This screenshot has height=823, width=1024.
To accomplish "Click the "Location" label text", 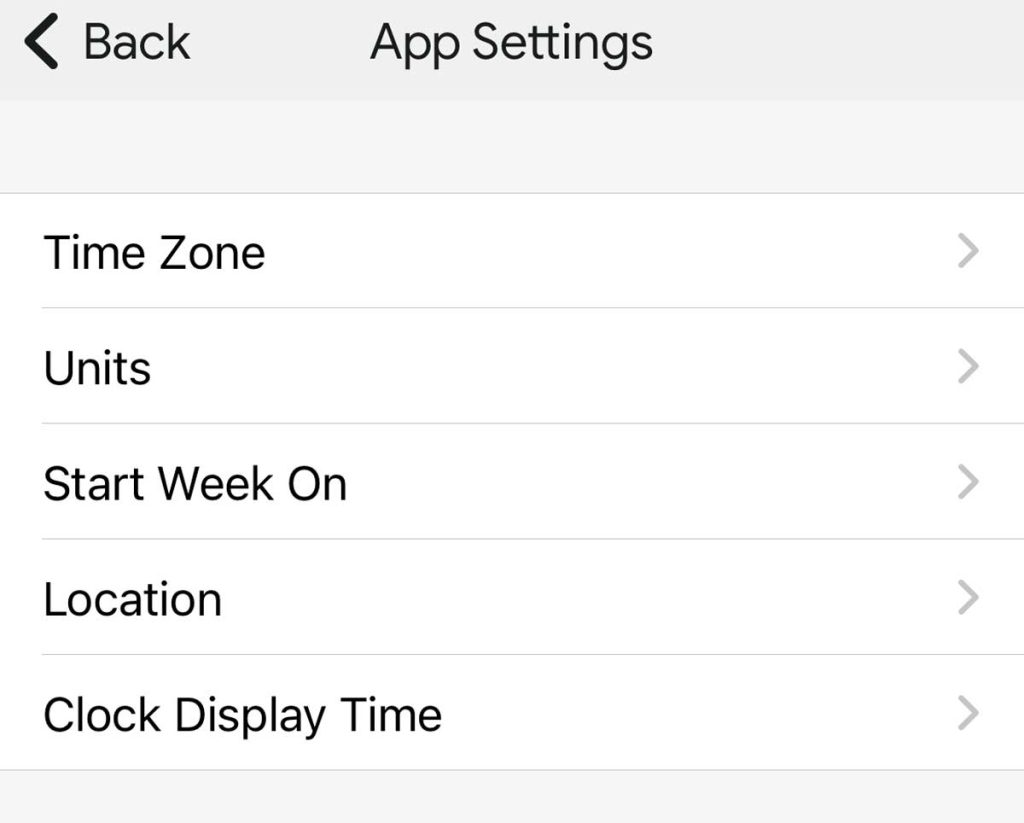I will click(x=132, y=600).
